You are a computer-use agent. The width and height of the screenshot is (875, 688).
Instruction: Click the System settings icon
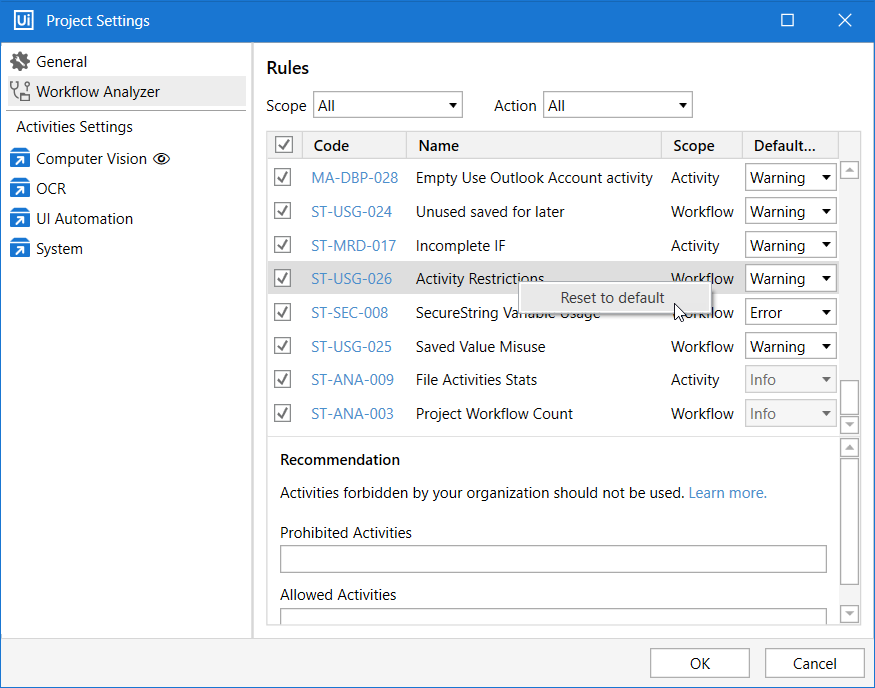(20, 249)
